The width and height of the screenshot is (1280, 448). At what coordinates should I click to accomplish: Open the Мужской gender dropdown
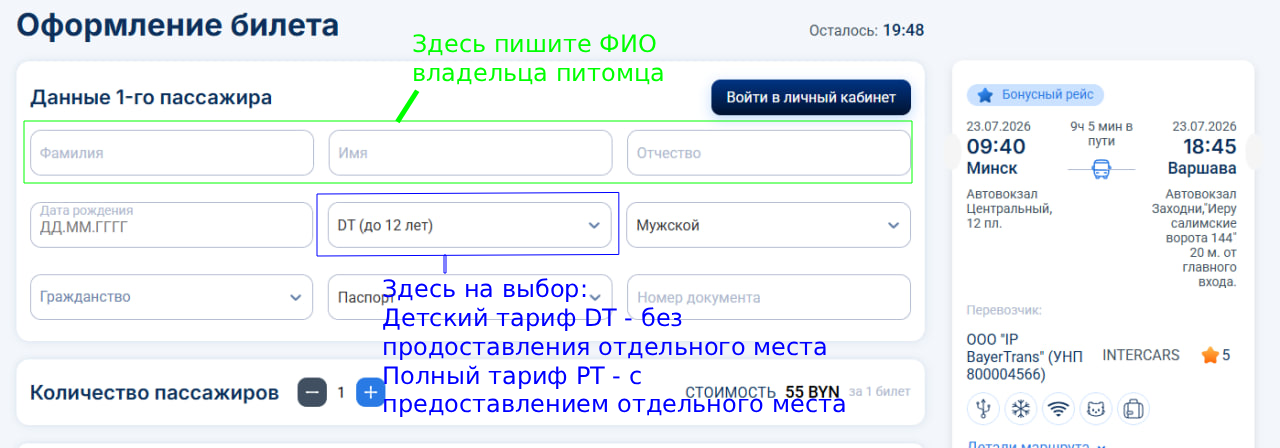769,225
